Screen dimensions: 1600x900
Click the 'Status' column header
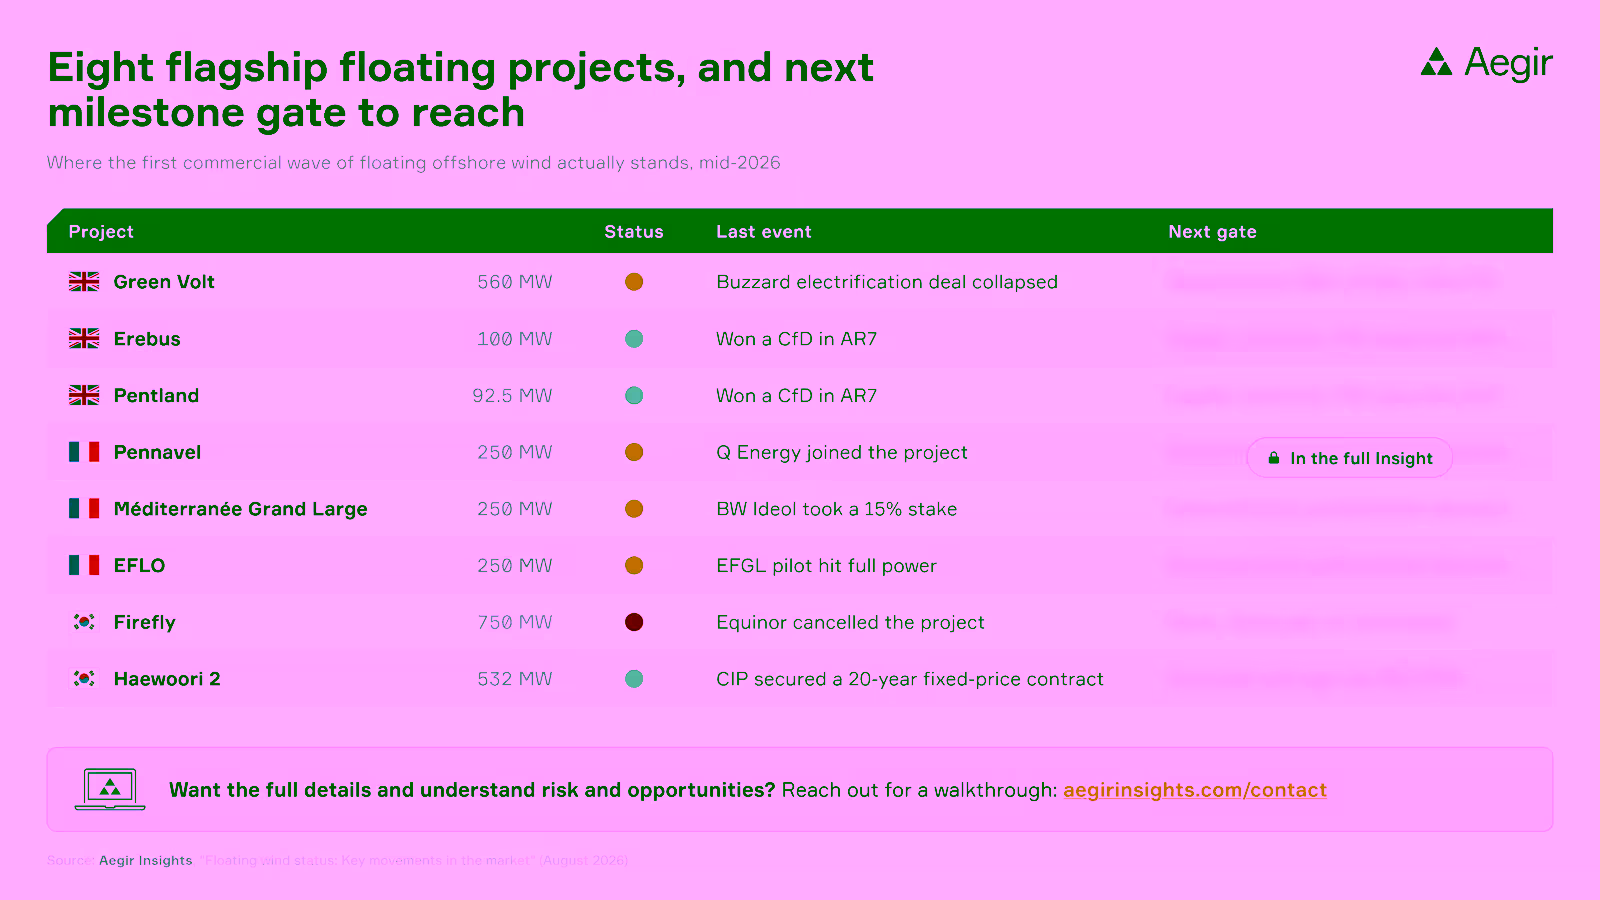(634, 232)
